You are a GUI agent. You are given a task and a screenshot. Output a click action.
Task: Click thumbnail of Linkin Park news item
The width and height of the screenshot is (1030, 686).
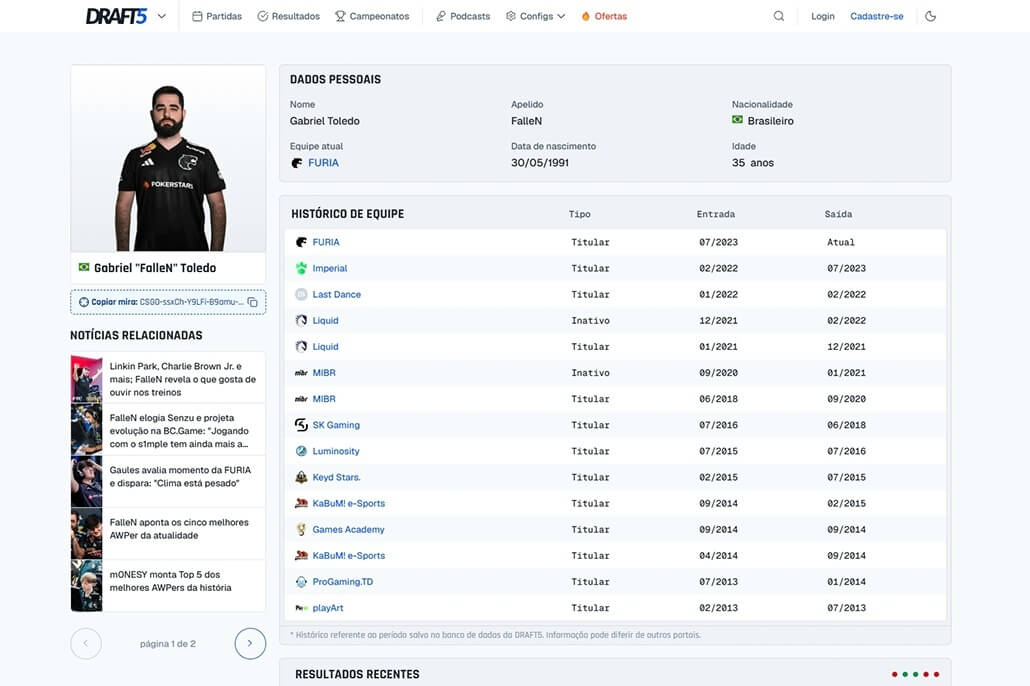tap(86, 379)
